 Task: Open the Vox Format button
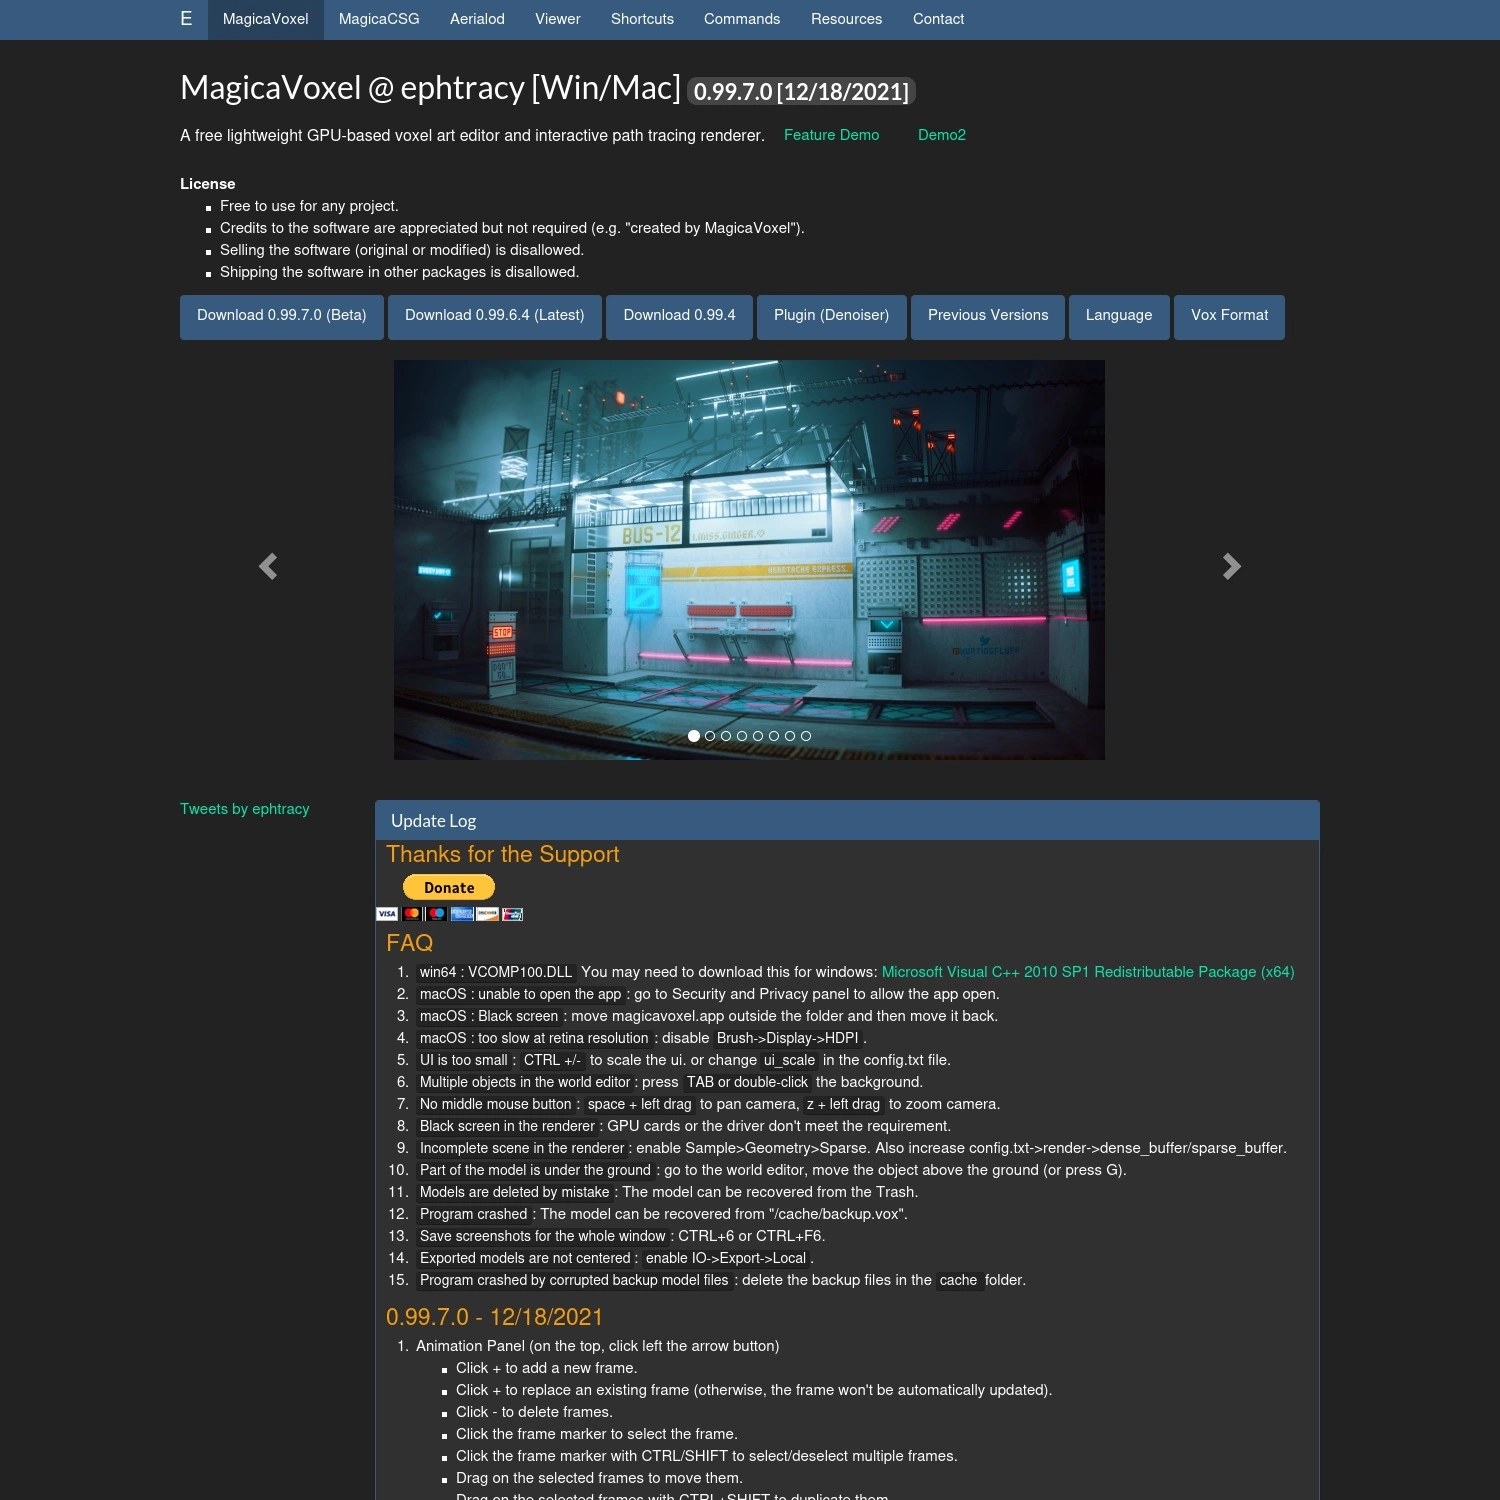(1230, 317)
